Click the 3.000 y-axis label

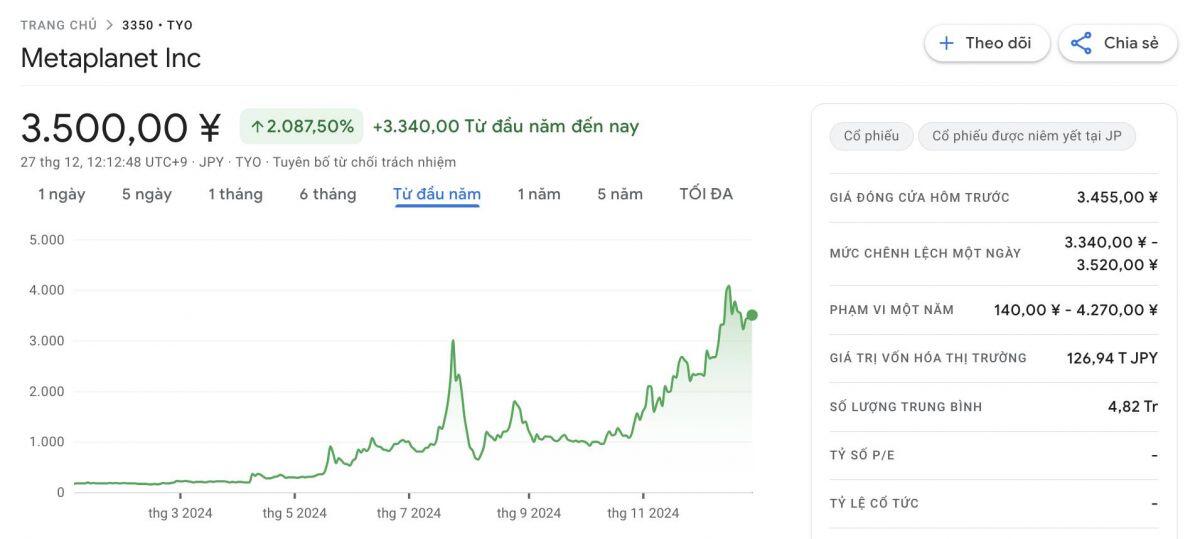click(47, 341)
